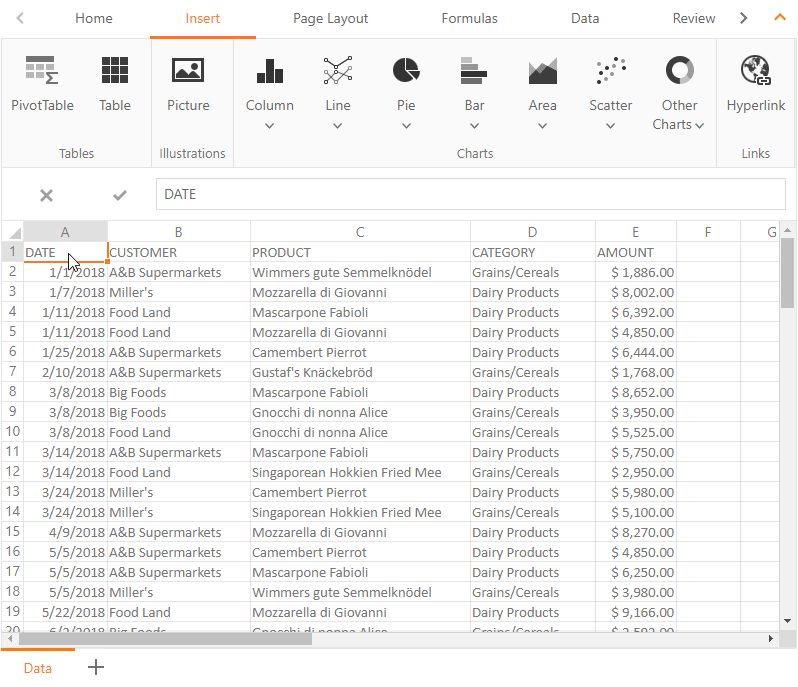
Task: Show more ribbon tabs with right arrow
Action: pyautogui.click(x=744, y=18)
